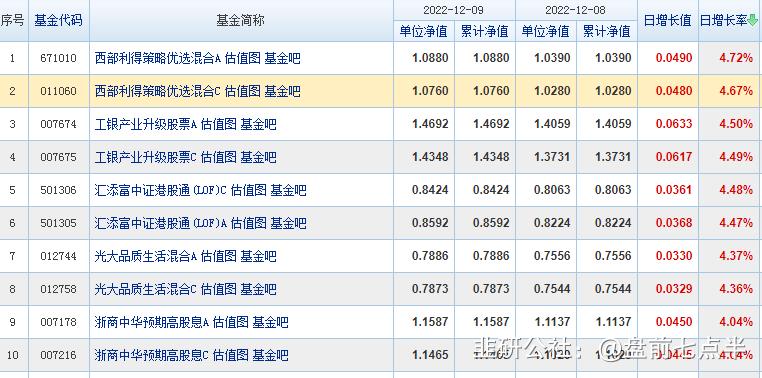Viewport: 762px width, 378px height.
Task: Click daily growth value 0.0633
Action: tap(674, 124)
